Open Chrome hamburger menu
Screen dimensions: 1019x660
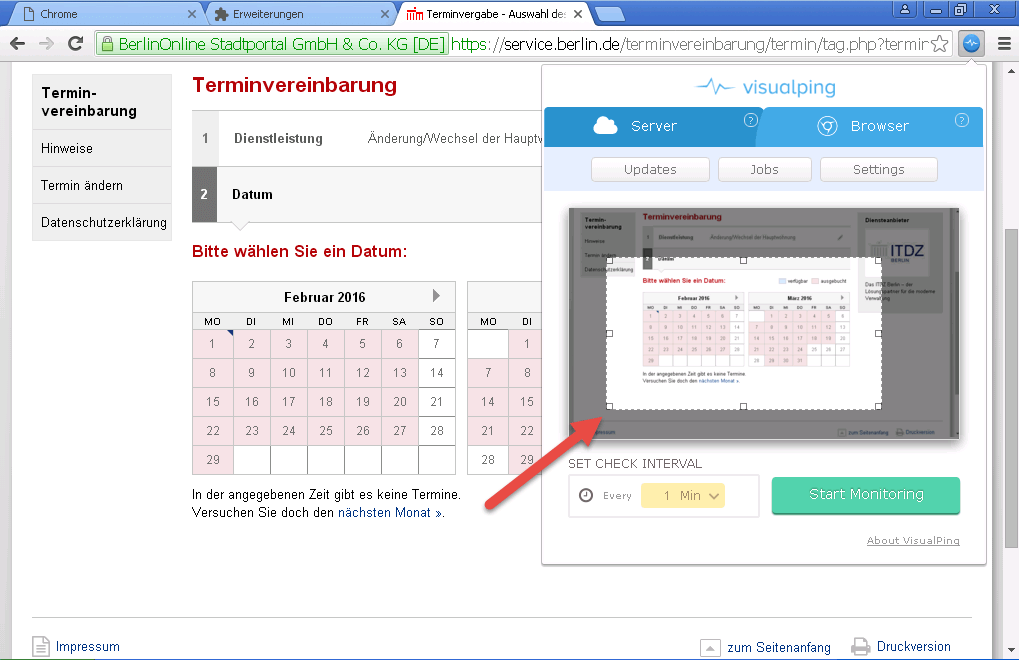click(x=1004, y=44)
